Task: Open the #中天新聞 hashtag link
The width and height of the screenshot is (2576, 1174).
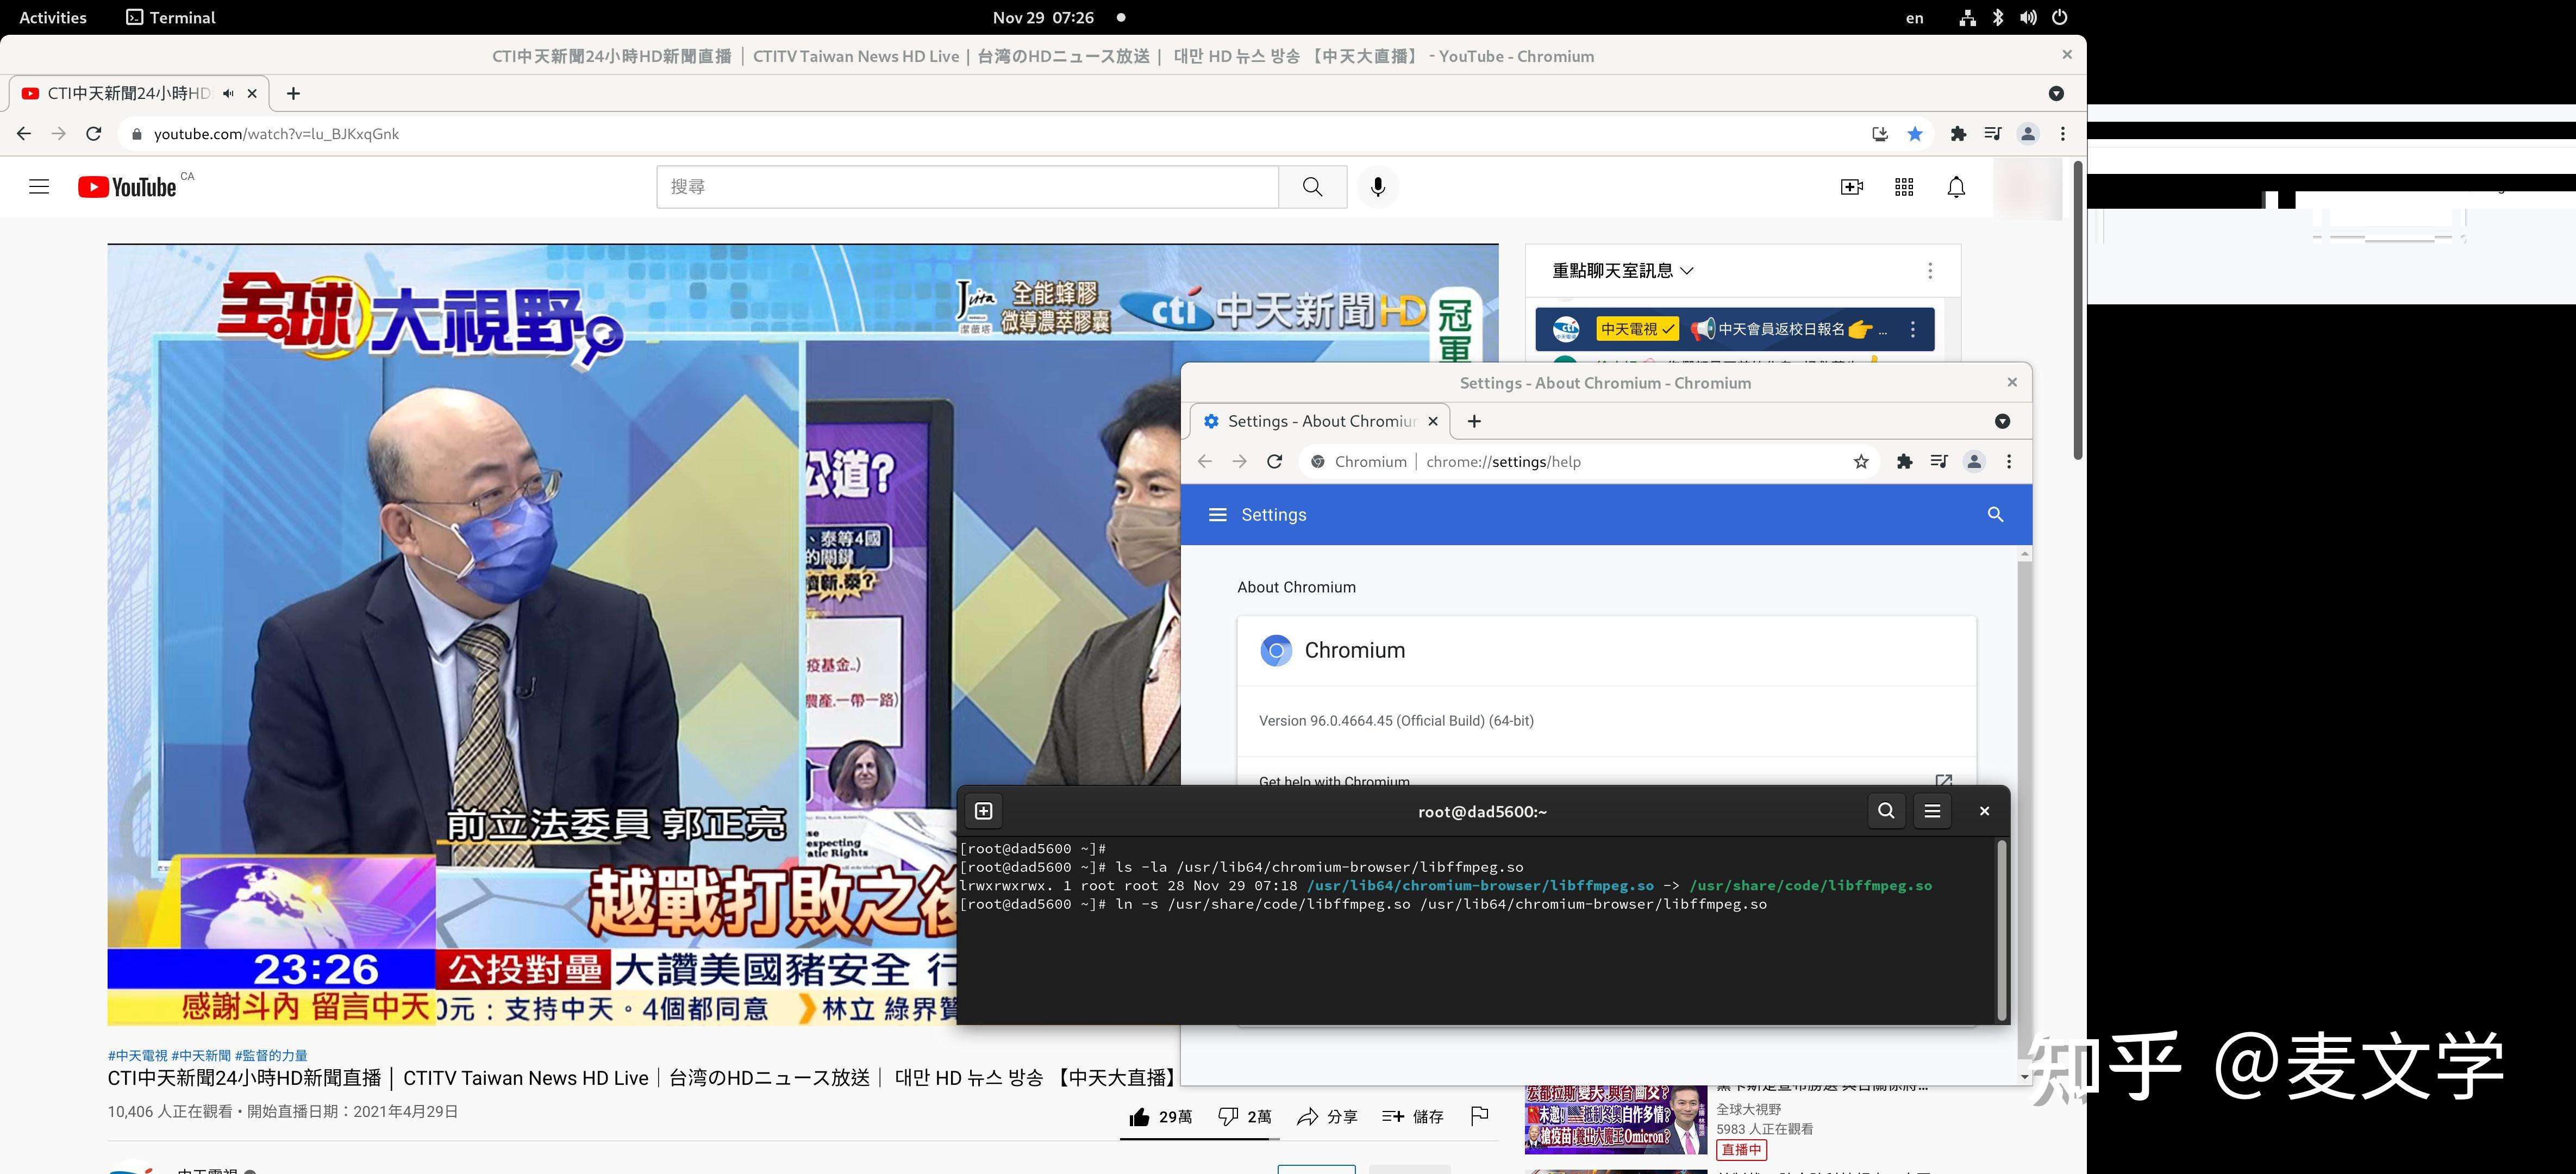Action: click(201, 1055)
